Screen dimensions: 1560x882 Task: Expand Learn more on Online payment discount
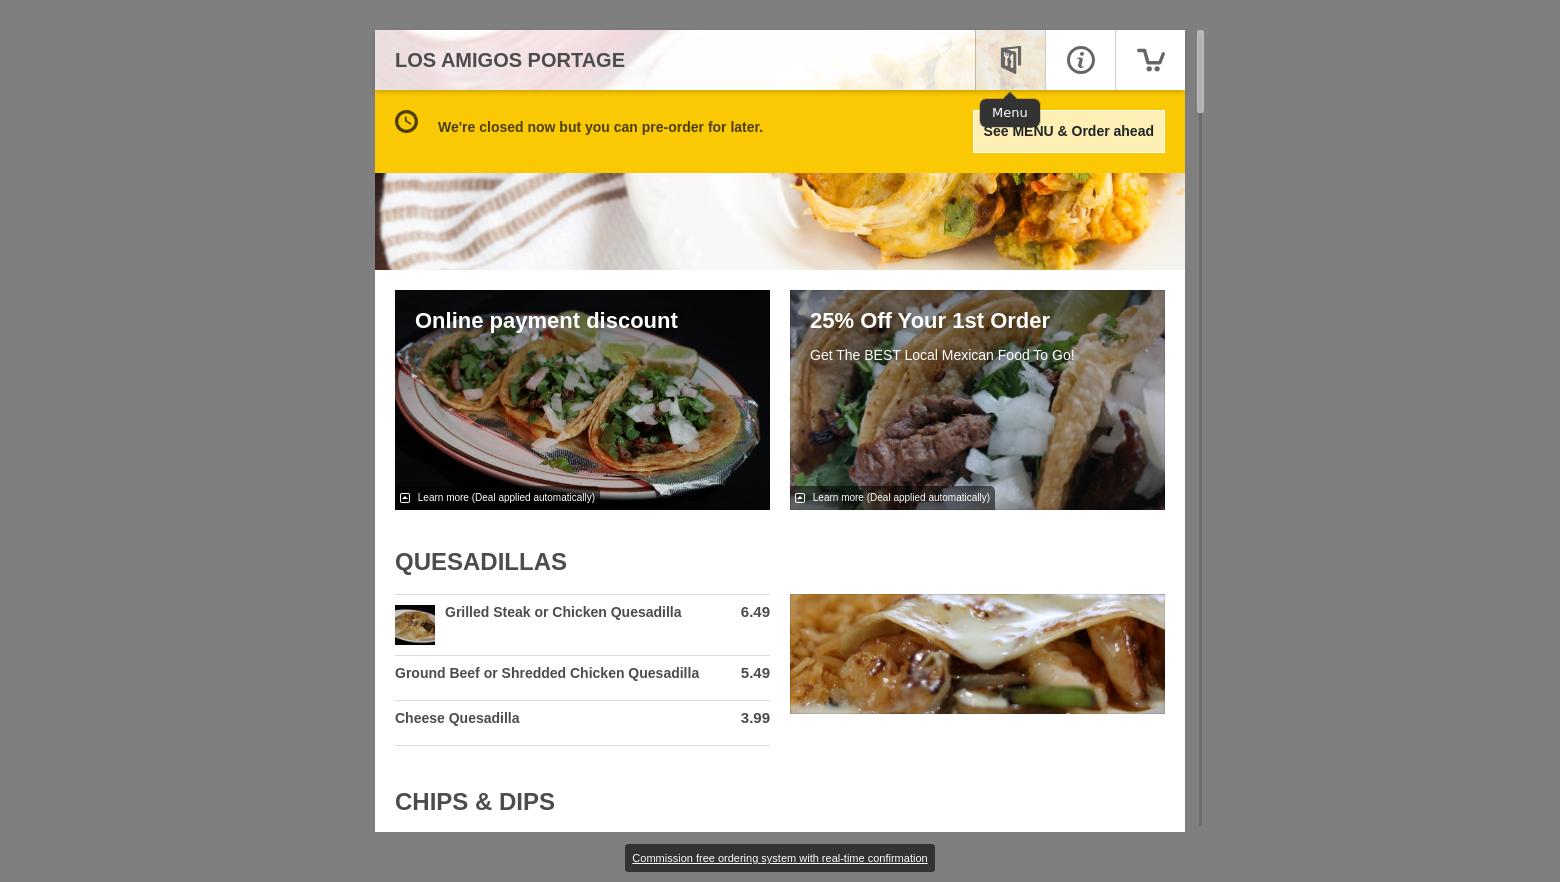(506, 497)
